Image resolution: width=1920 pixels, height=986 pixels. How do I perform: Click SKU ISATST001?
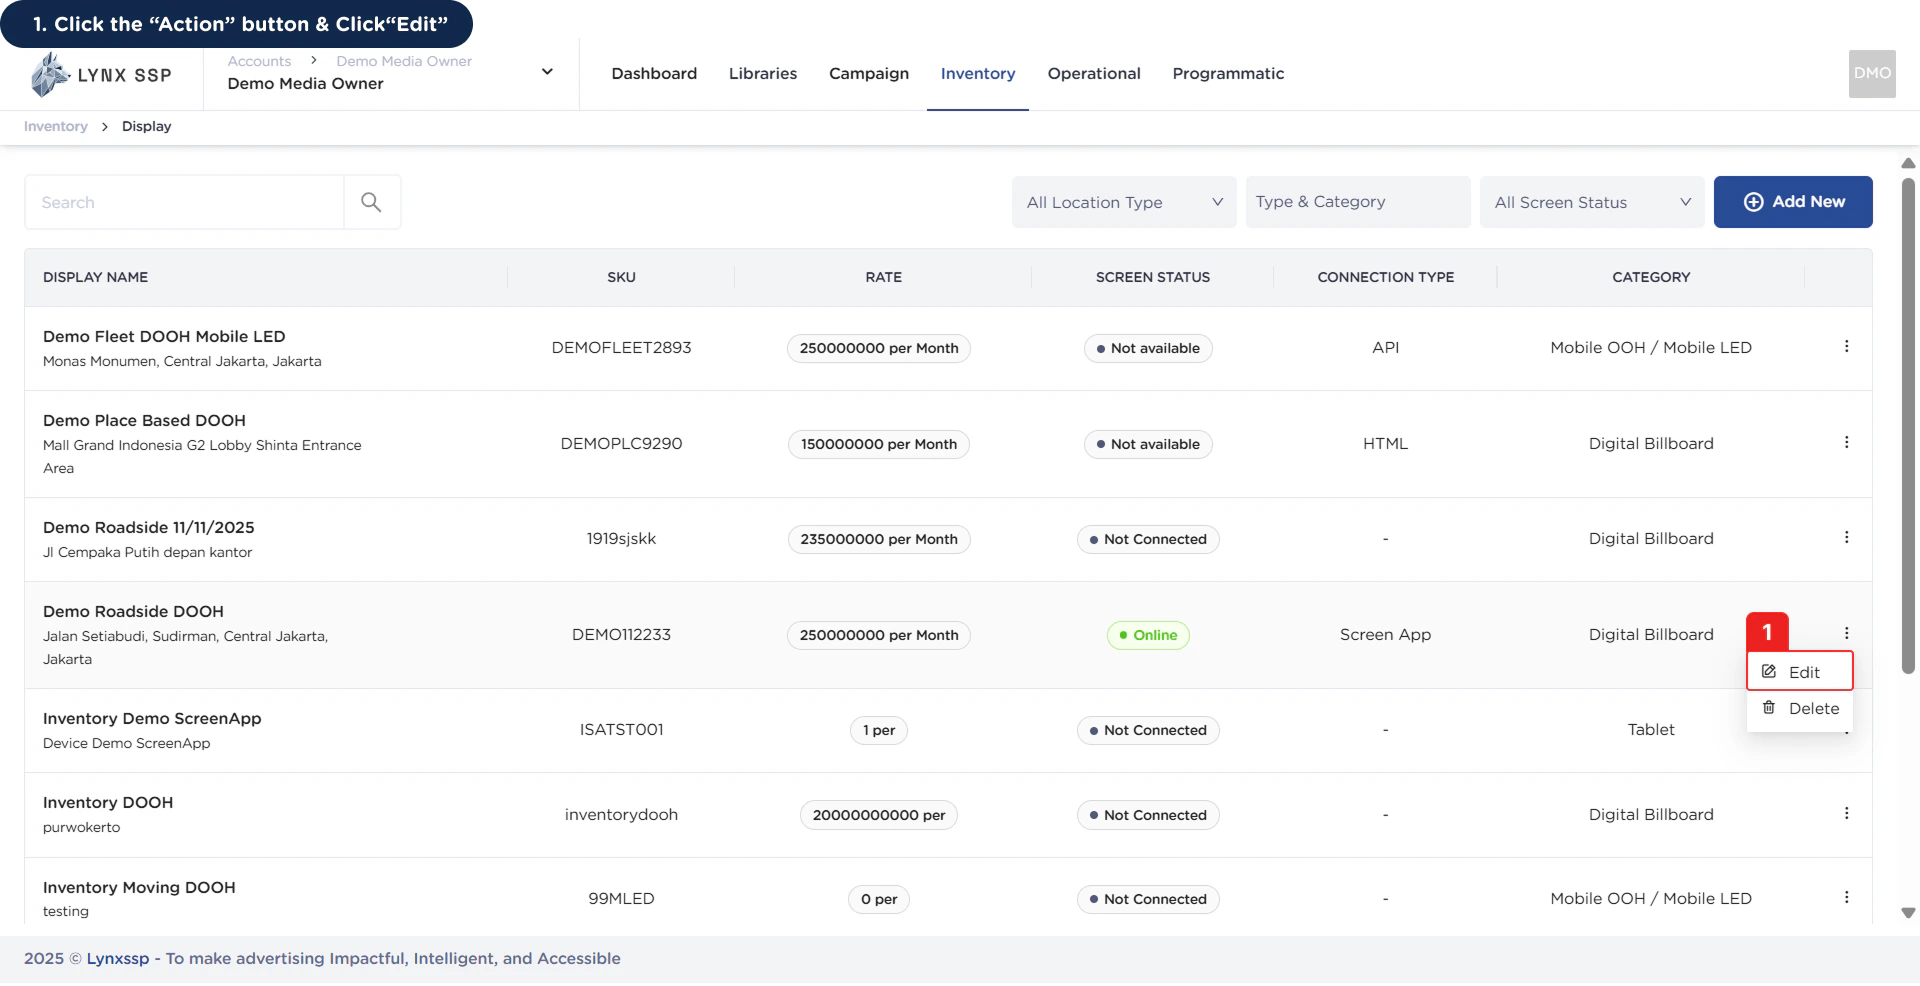pos(621,730)
